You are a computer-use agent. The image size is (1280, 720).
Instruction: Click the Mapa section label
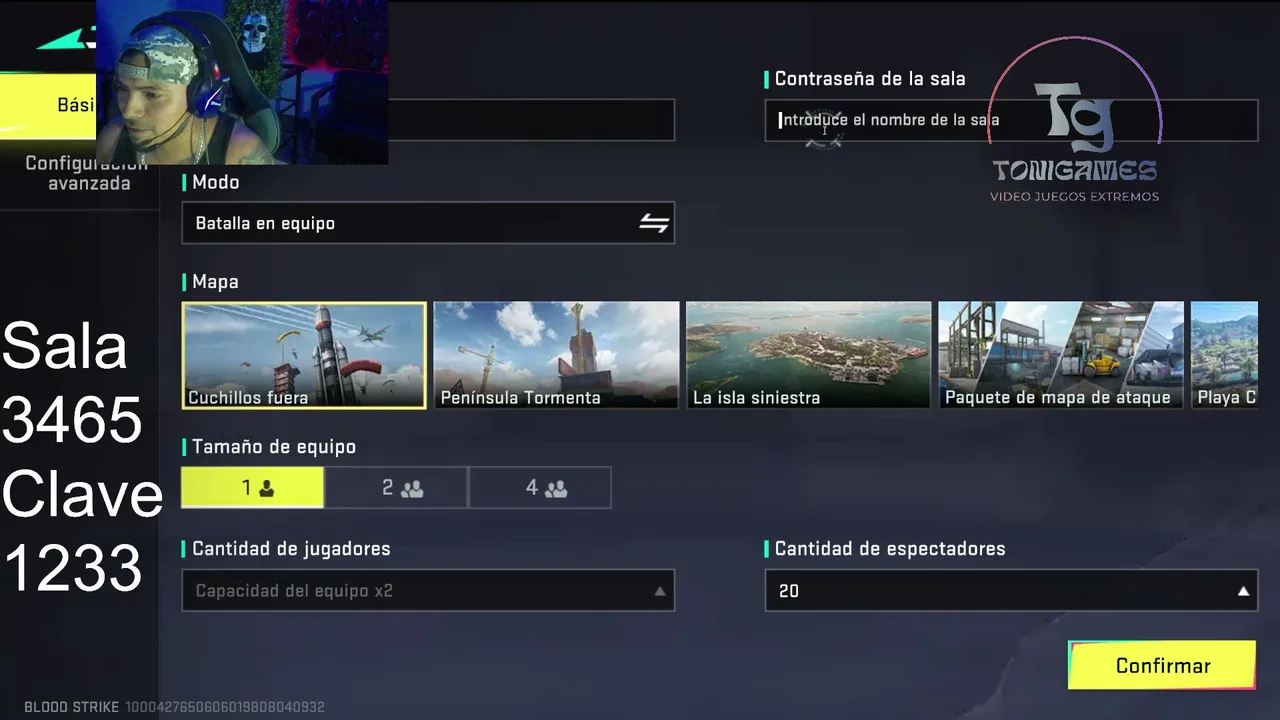tap(215, 282)
